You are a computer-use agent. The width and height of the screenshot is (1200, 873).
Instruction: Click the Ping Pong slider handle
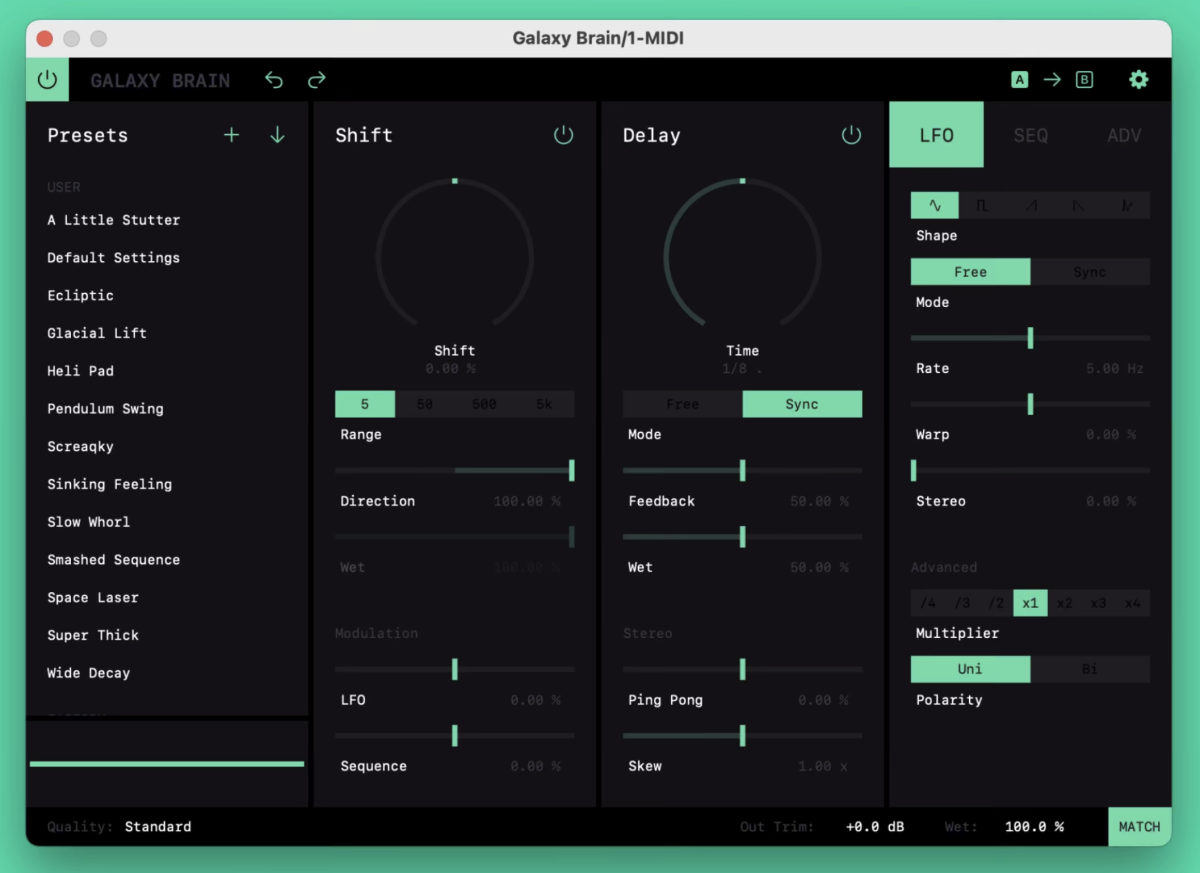(x=742, y=669)
